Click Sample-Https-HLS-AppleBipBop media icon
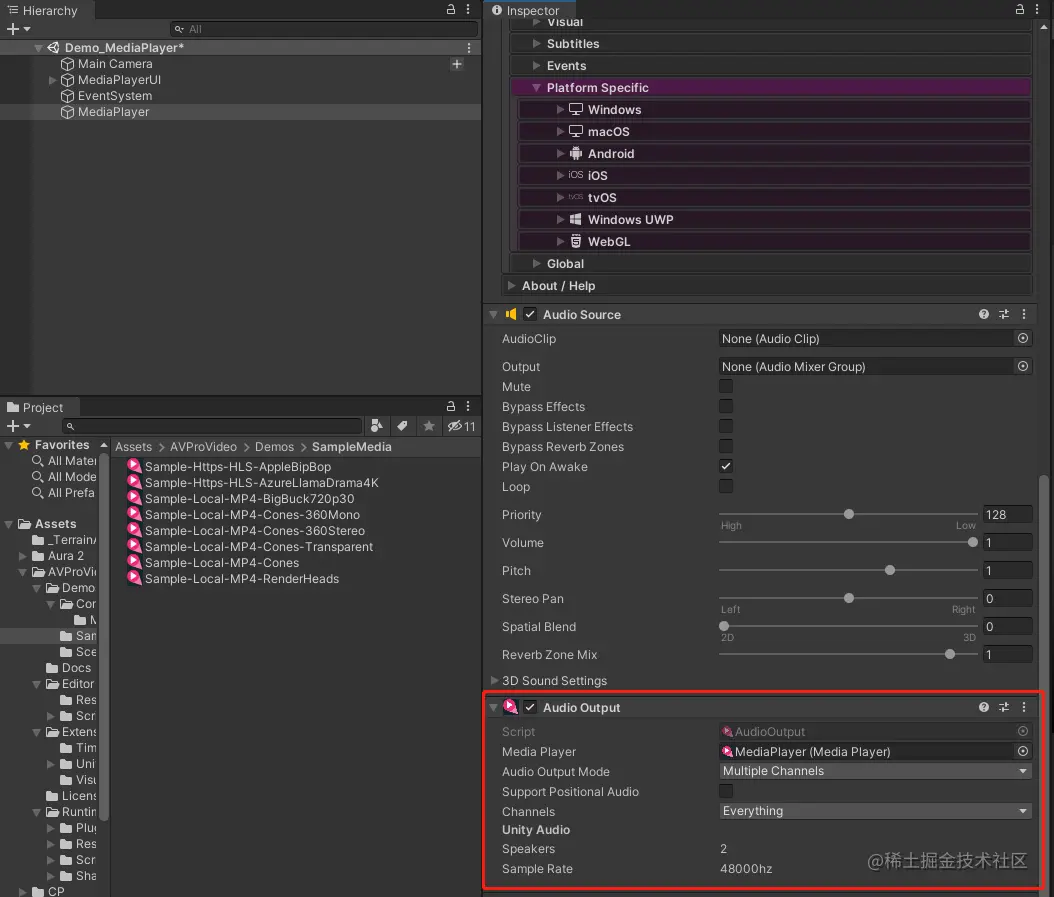The width and height of the screenshot is (1054, 897). coord(134,466)
